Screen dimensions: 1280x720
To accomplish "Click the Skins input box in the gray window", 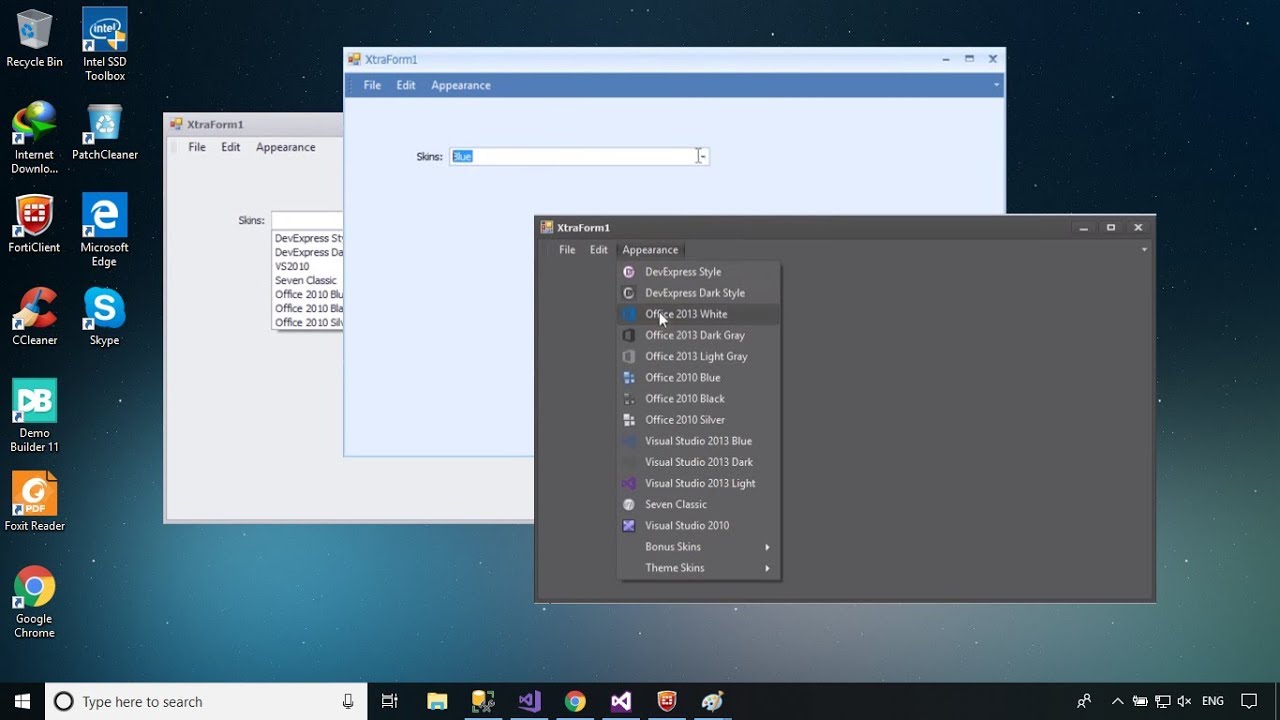I will (x=307, y=220).
